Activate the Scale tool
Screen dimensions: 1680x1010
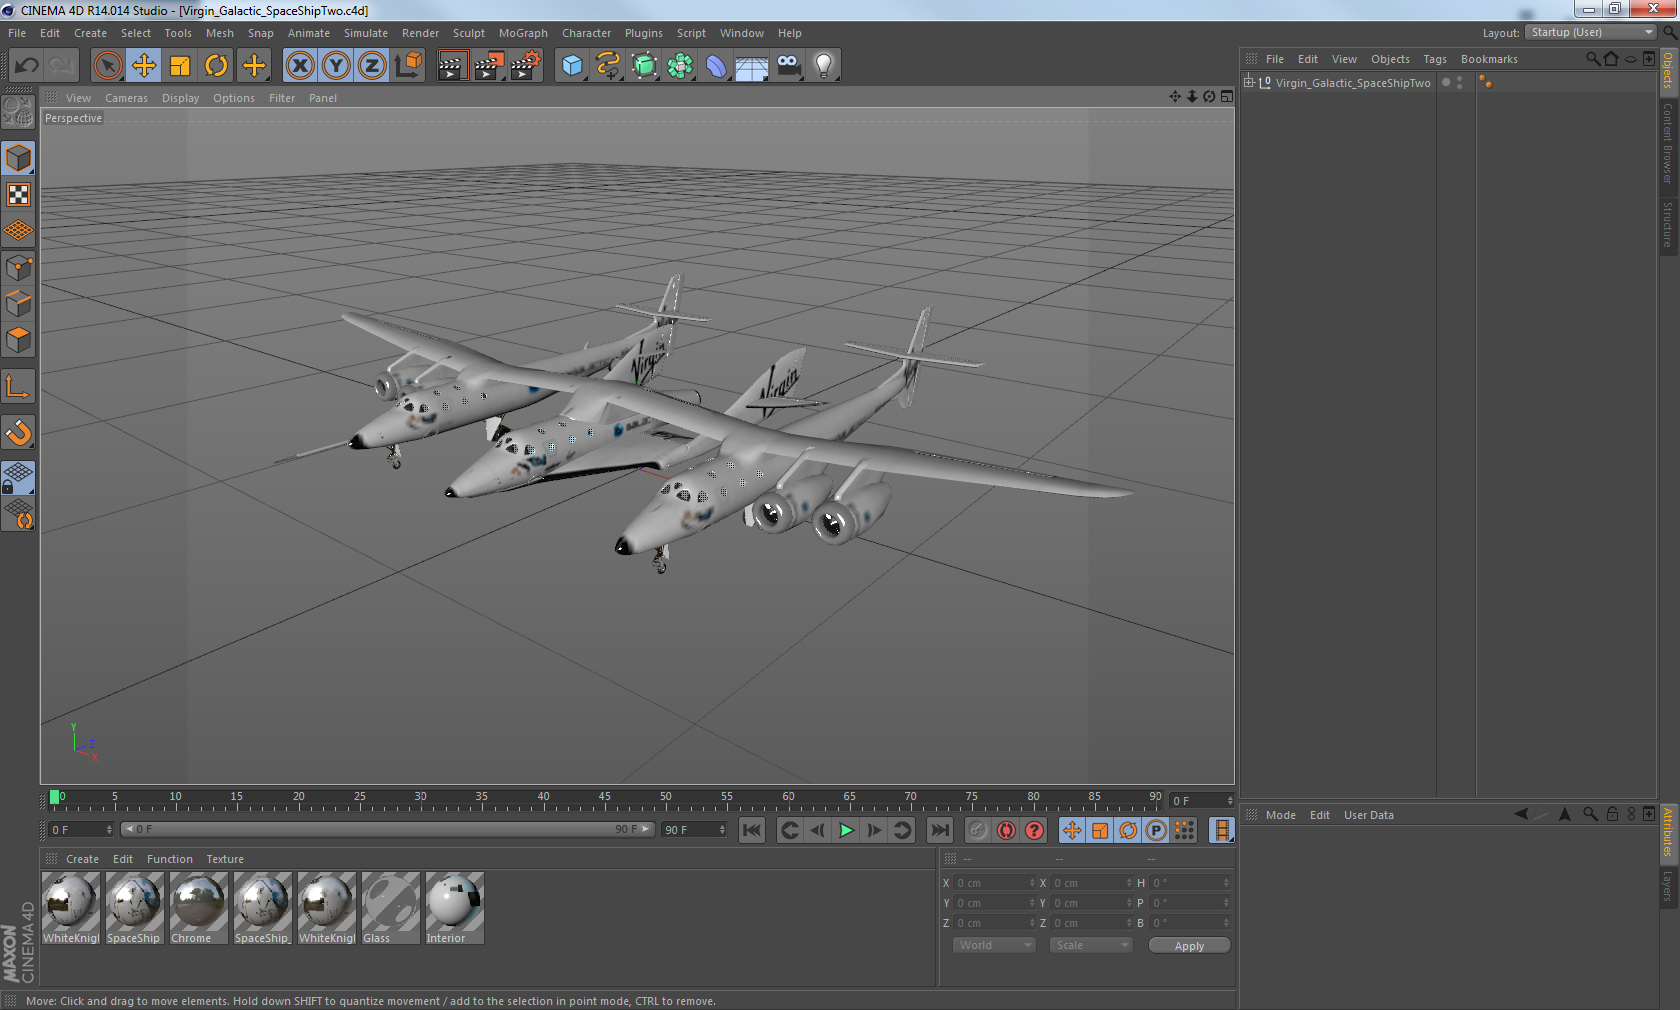click(x=180, y=66)
